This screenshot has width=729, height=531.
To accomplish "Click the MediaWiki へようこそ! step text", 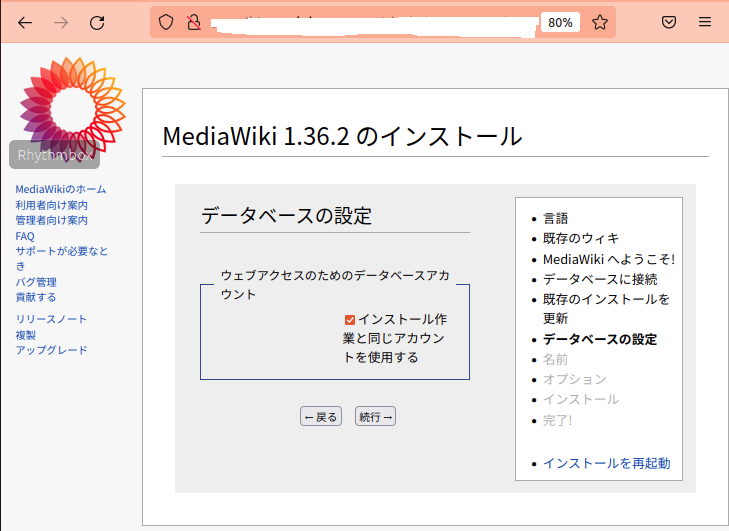I will tap(609, 259).
